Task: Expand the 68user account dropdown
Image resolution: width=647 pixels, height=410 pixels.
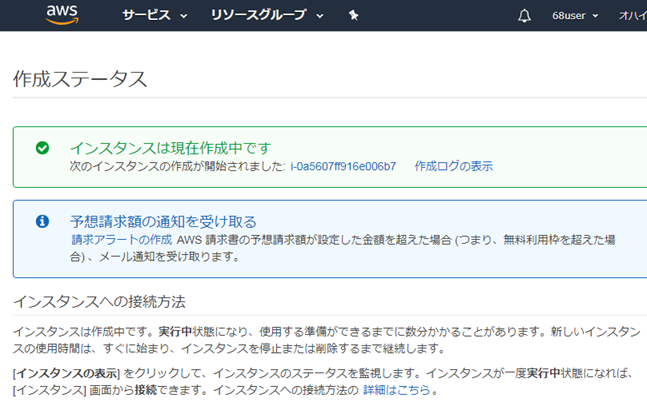Action: (x=575, y=16)
